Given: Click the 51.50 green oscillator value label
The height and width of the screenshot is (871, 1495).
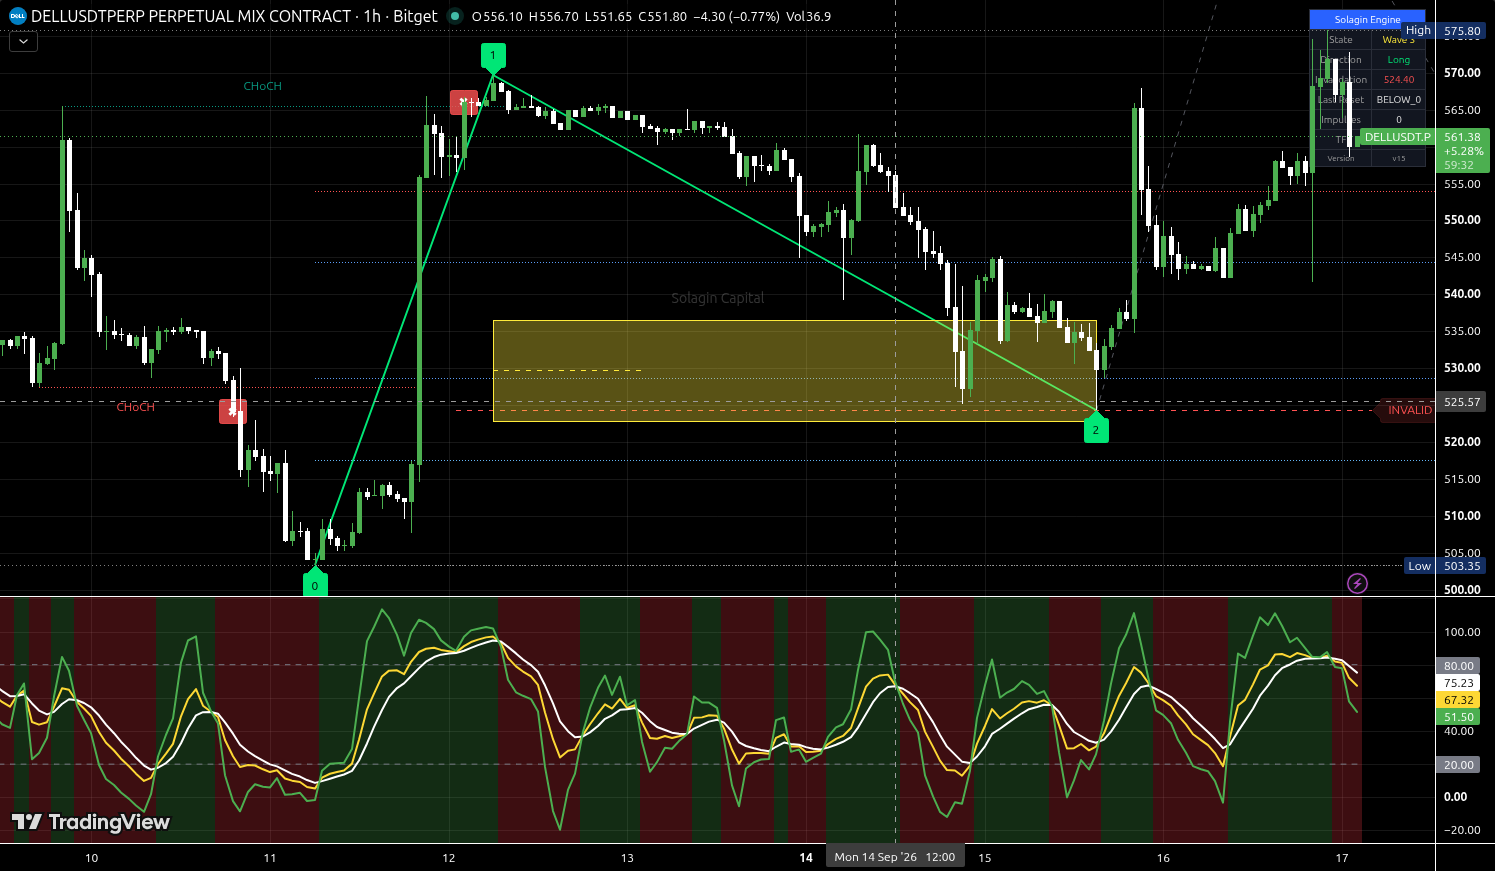Looking at the screenshot, I should 1459,717.
